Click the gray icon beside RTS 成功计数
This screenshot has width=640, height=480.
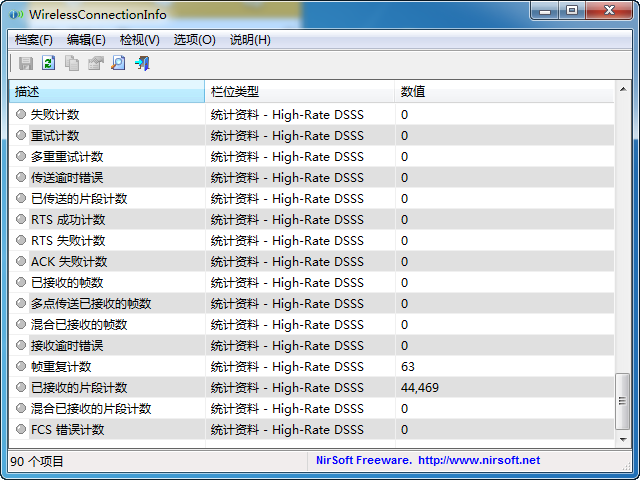(x=21, y=219)
